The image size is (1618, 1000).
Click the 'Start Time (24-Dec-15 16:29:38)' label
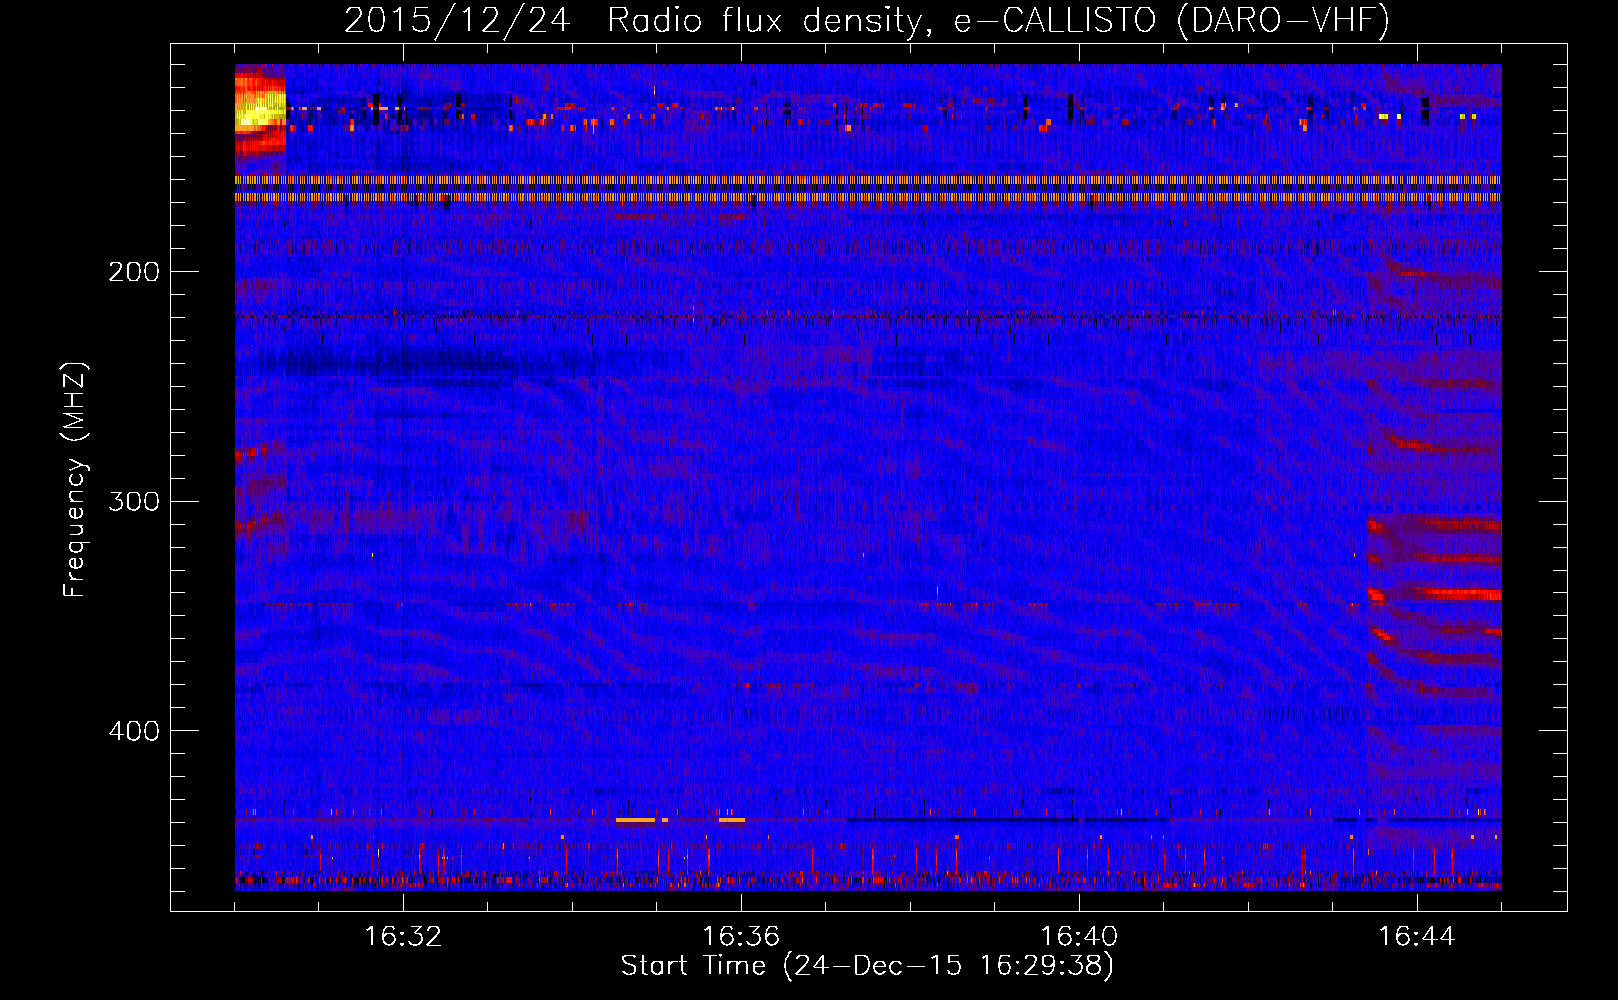[867, 966]
